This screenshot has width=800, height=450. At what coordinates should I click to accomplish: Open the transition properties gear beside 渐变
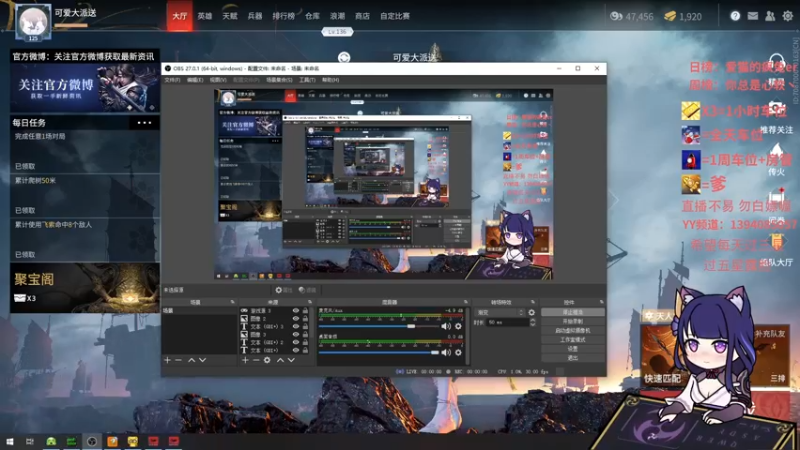point(532,312)
